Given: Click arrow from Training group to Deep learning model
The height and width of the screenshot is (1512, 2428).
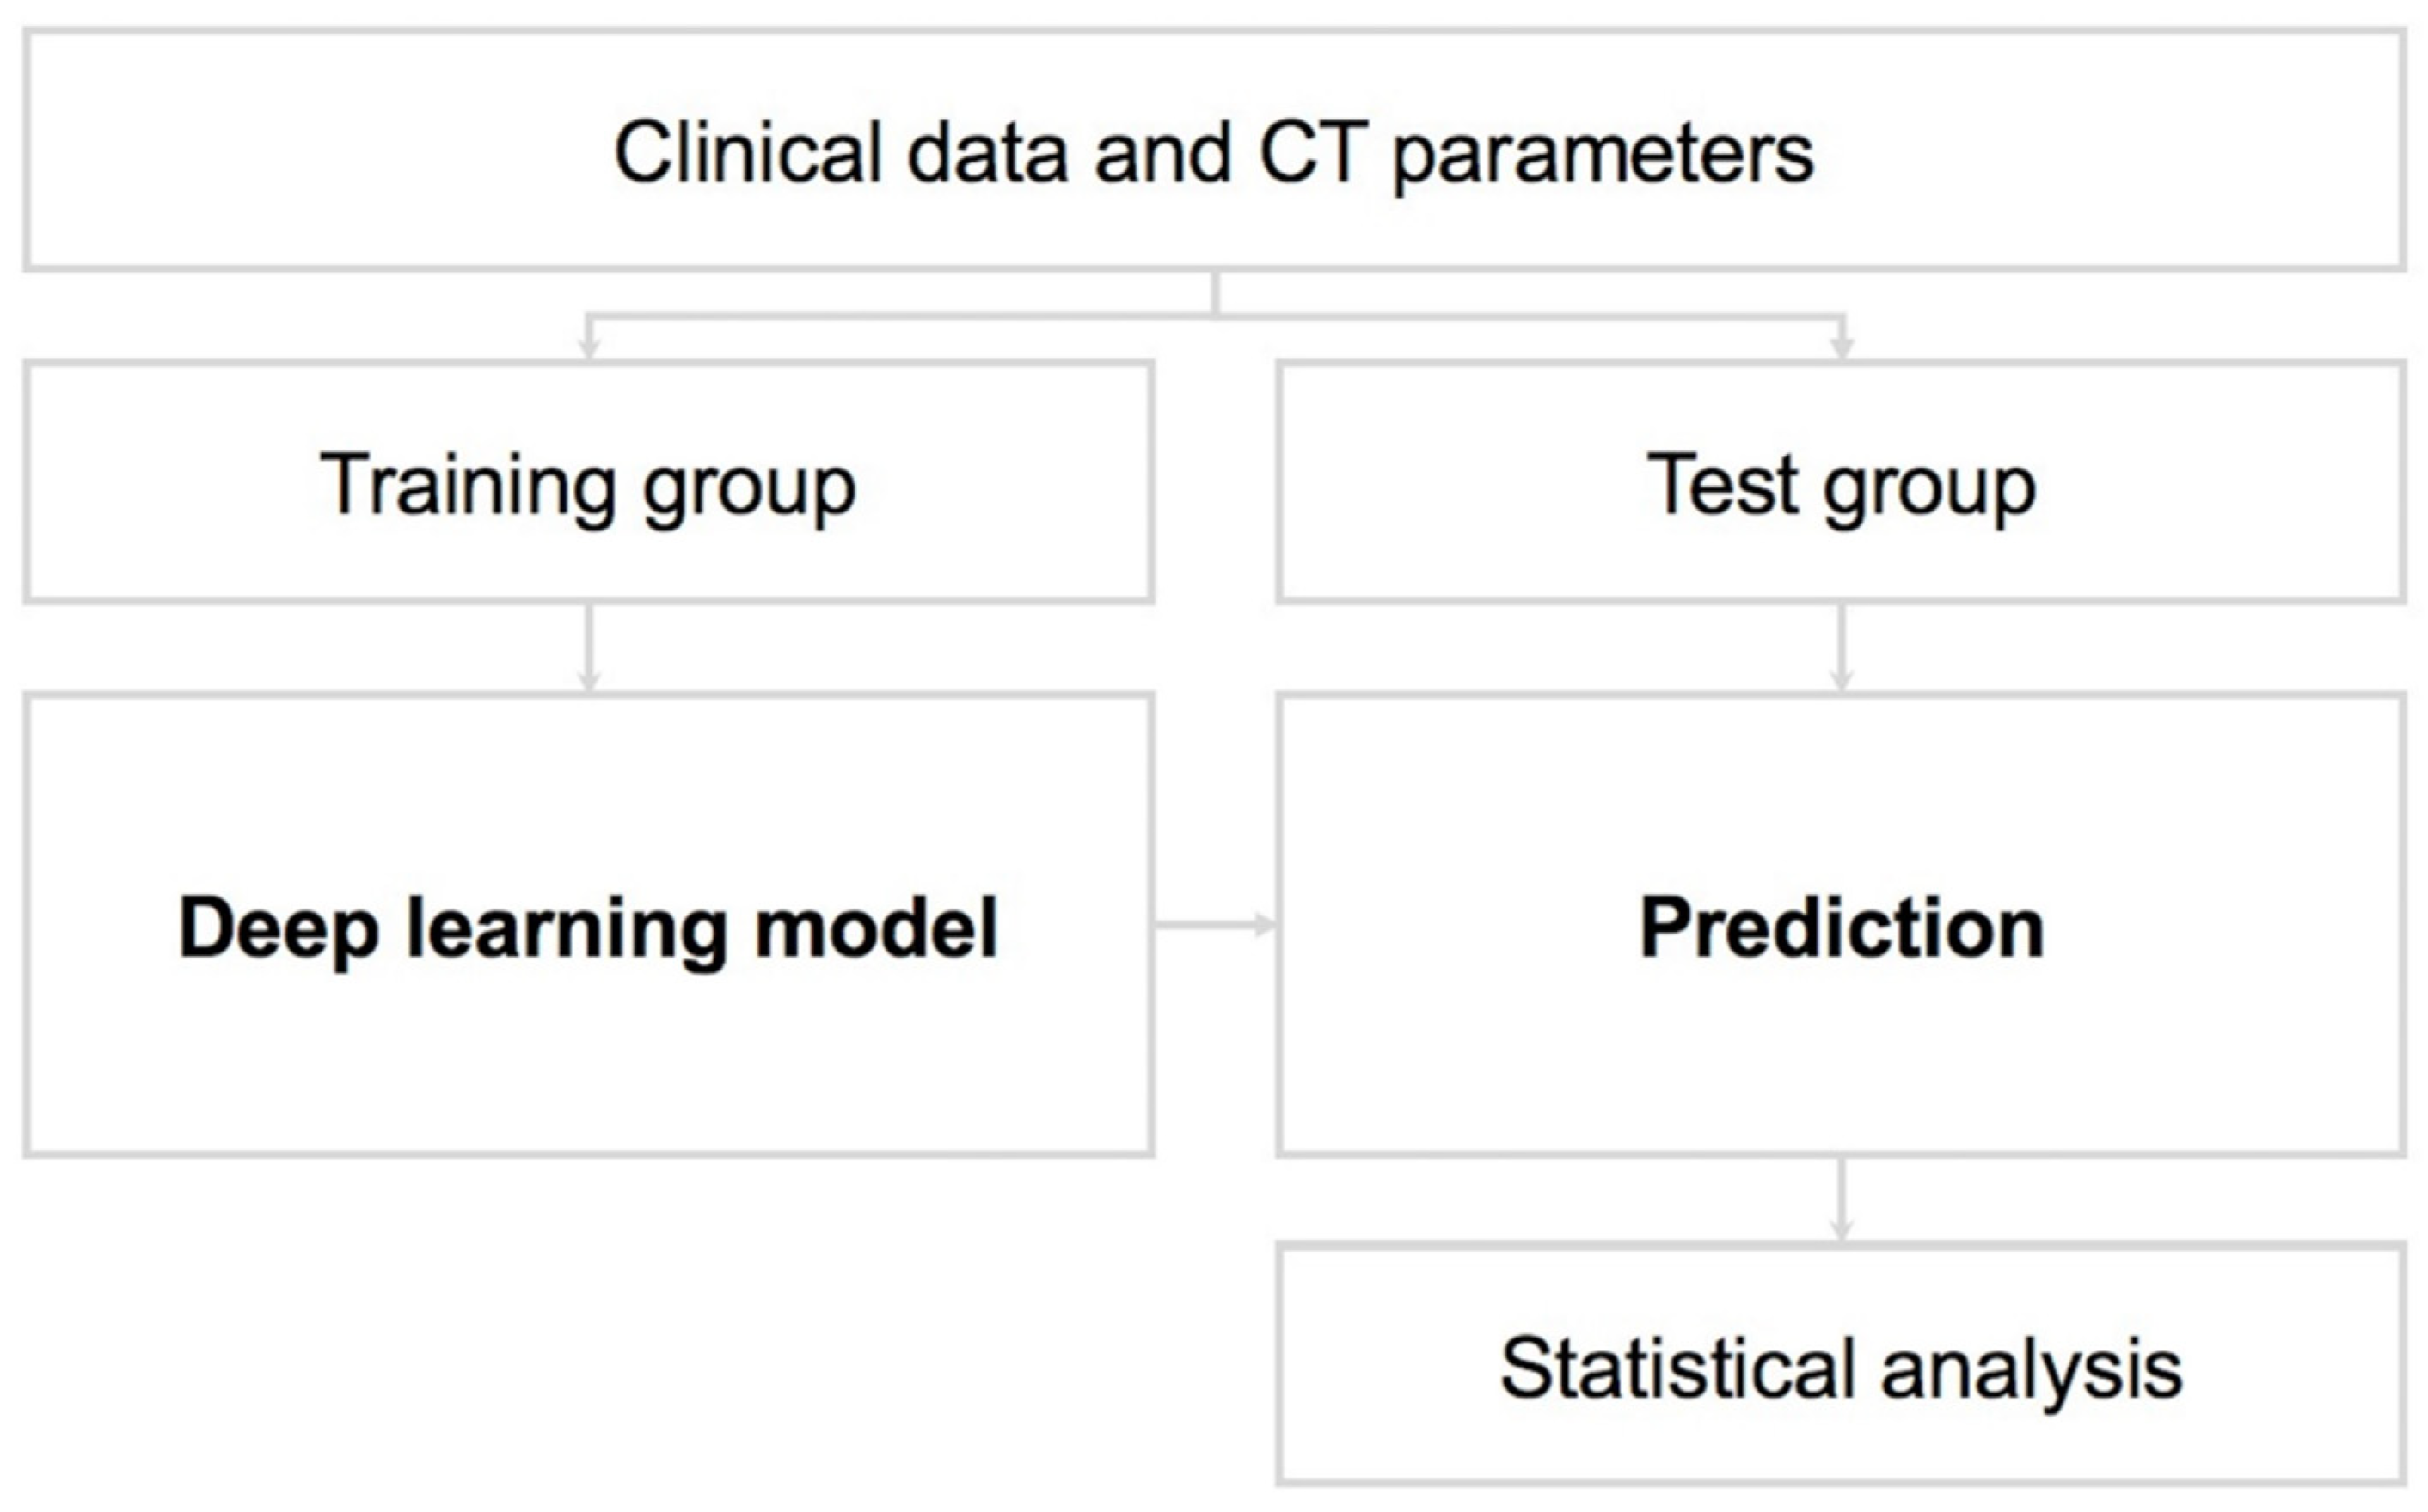Looking at the screenshot, I should point(589,648).
